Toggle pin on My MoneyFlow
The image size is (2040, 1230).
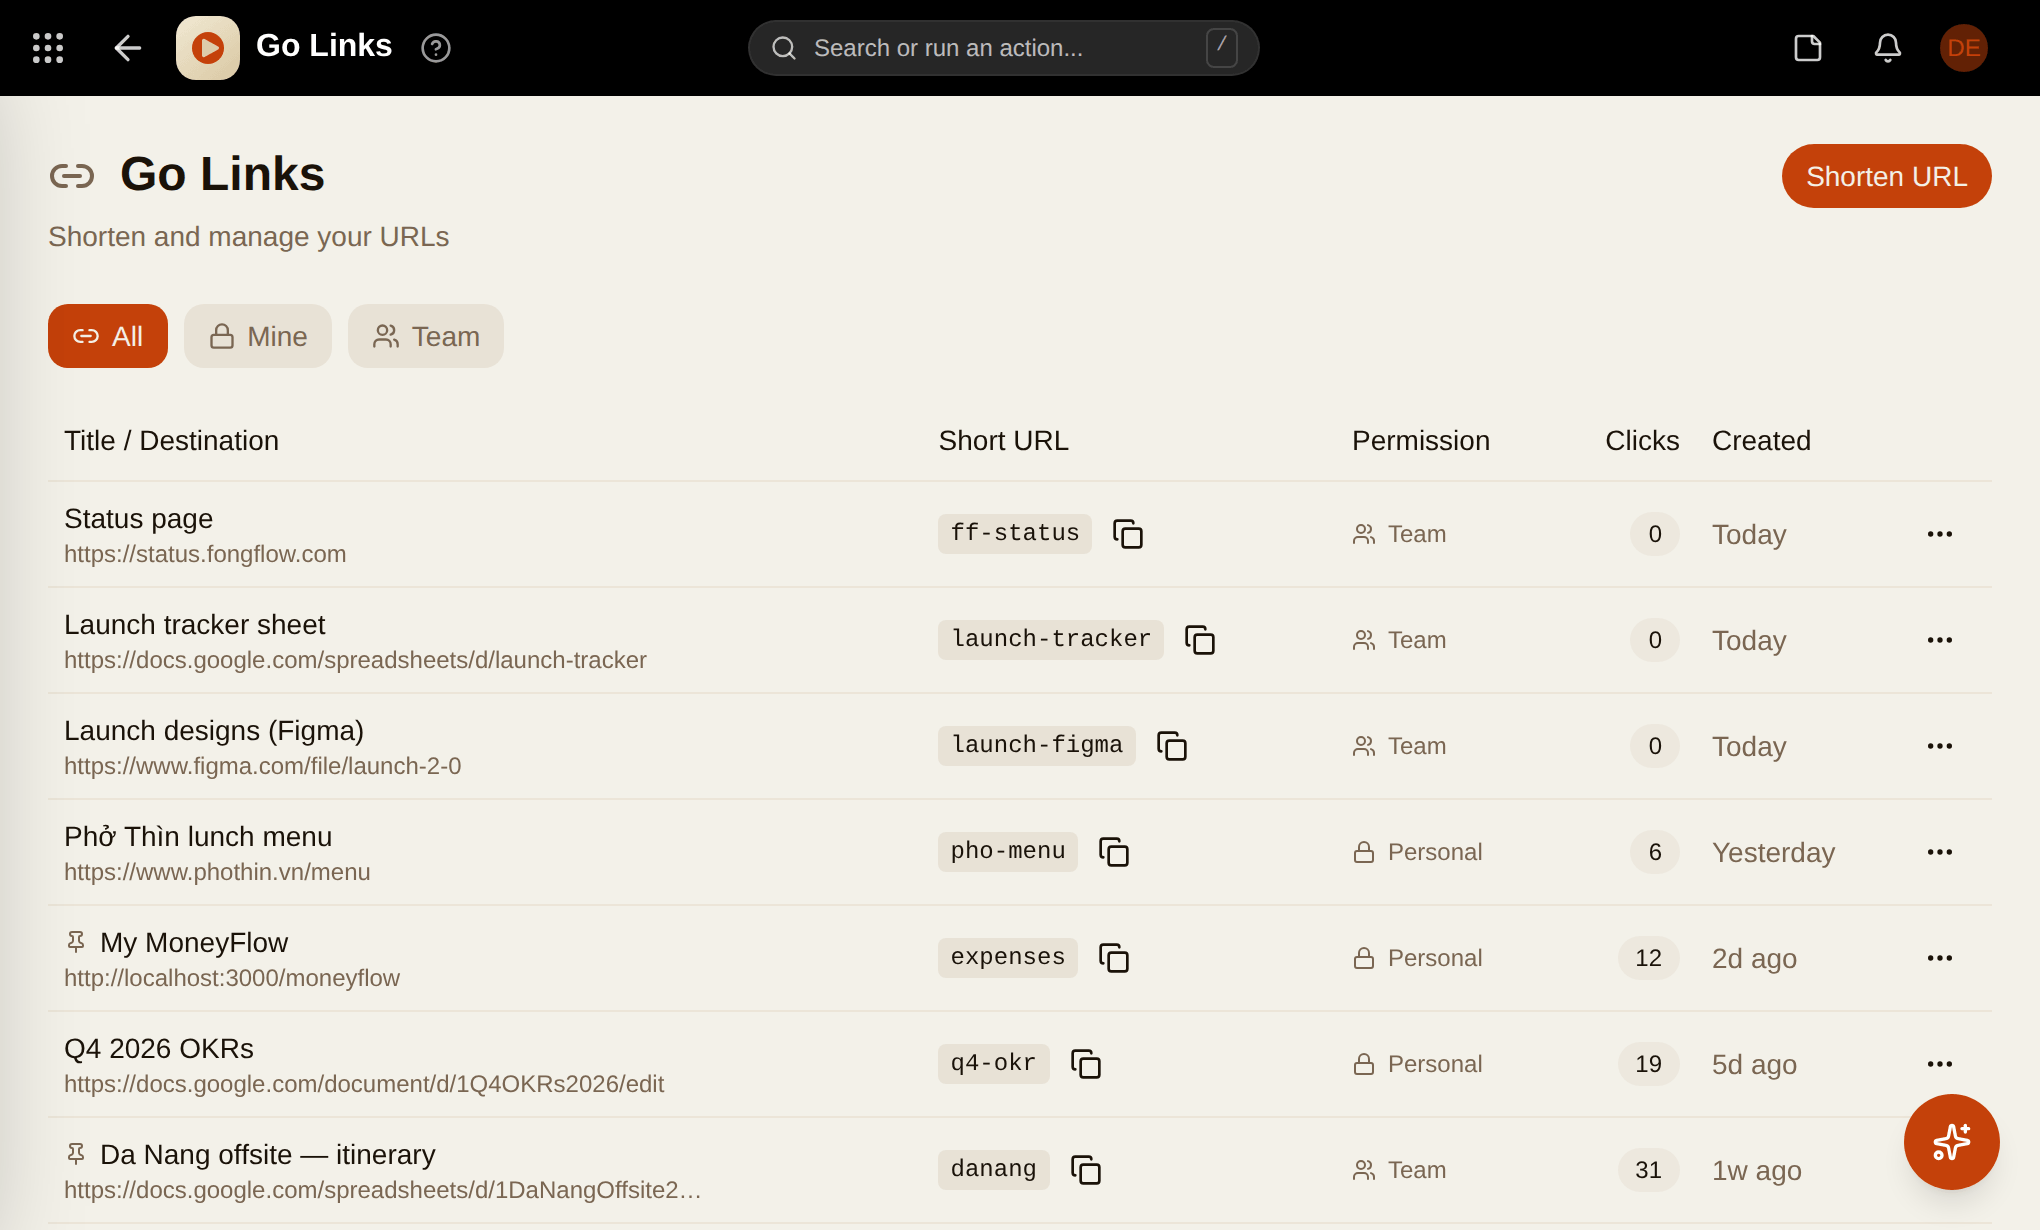(x=76, y=942)
